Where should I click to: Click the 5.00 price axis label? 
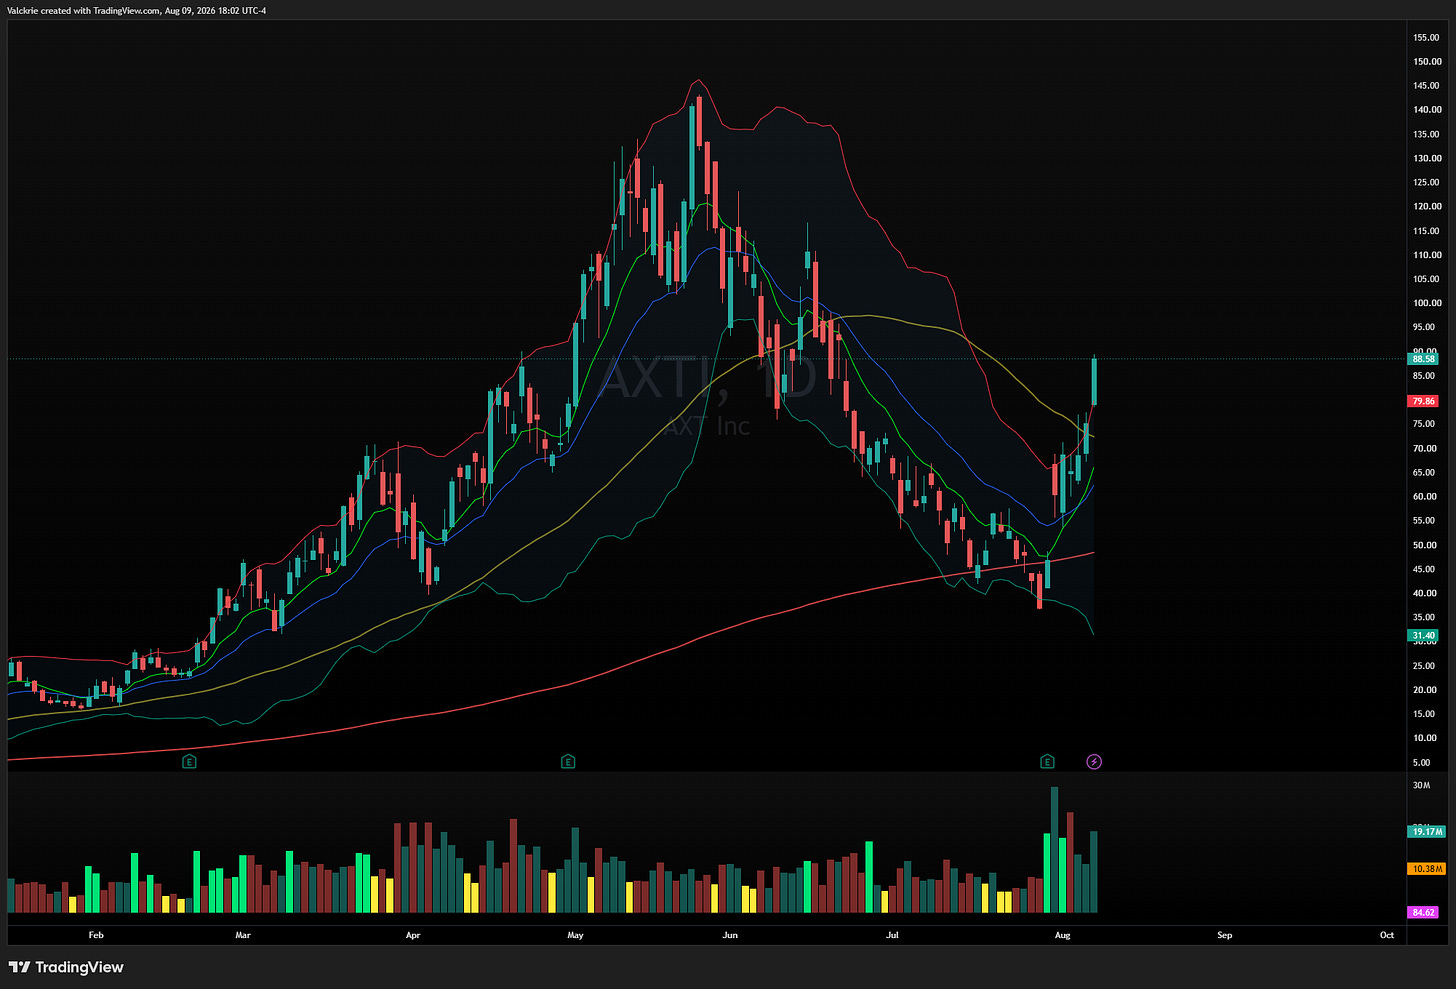[x=1422, y=762]
